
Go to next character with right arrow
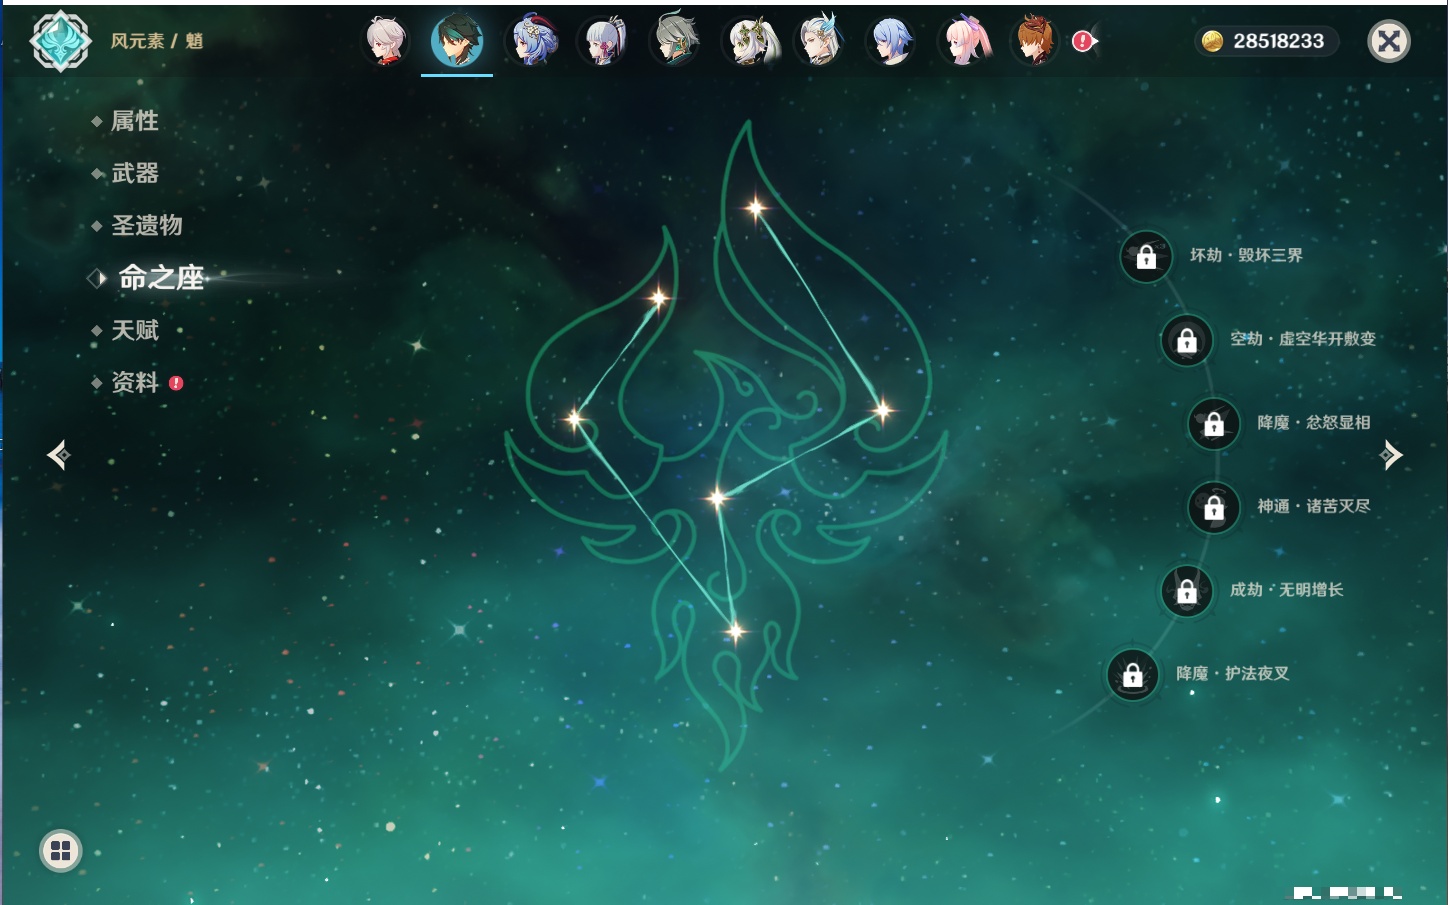pyautogui.click(x=1391, y=455)
